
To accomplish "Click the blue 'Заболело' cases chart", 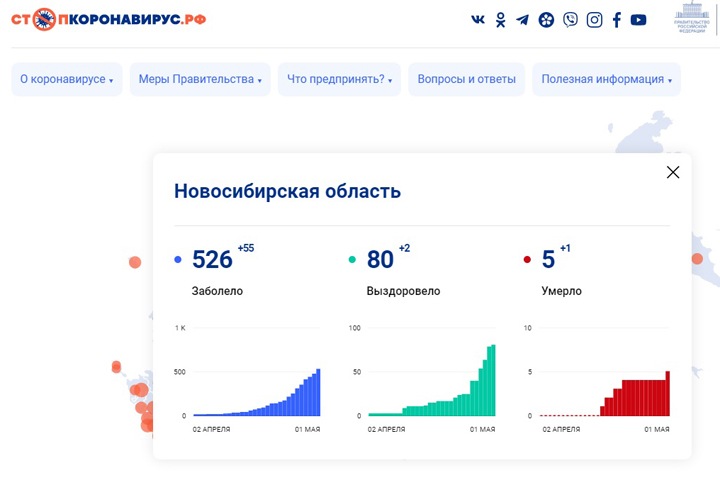I will point(257,375).
